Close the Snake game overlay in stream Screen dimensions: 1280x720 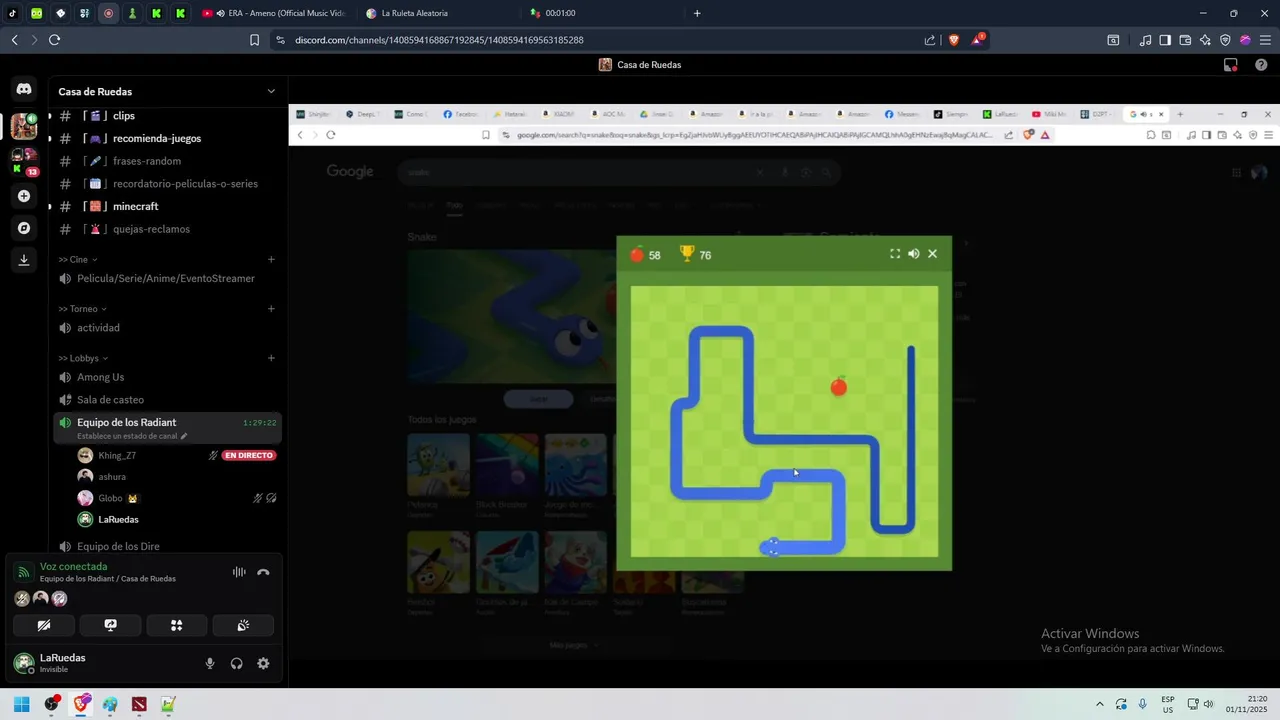coord(932,254)
